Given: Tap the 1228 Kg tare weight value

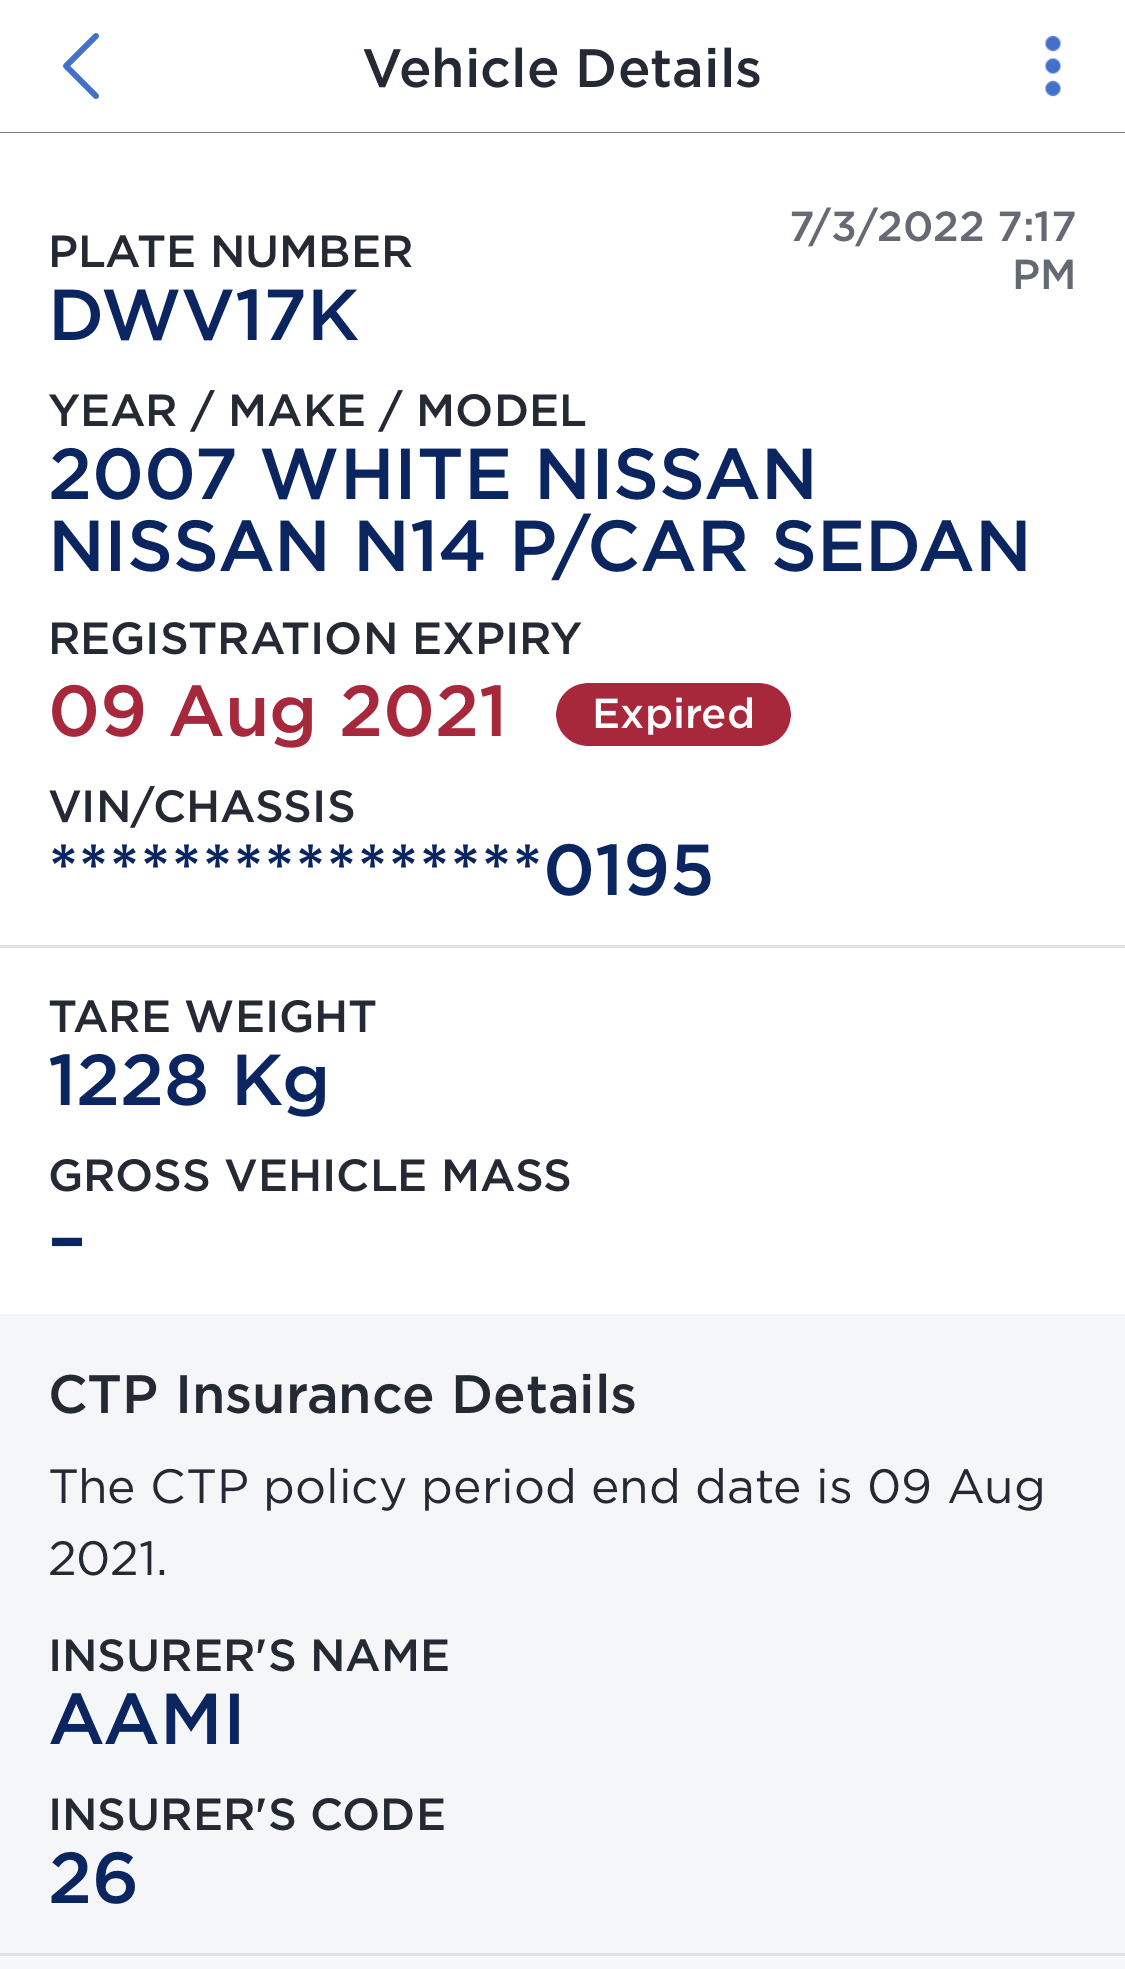Looking at the screenshot, I should 189,1082.
